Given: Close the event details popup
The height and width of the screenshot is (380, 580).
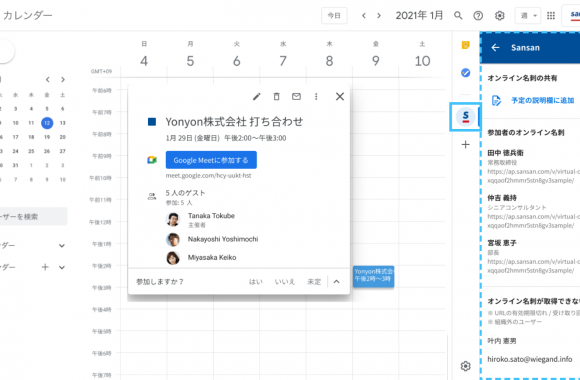Looking at the screenshot, I should coord(340,97).
